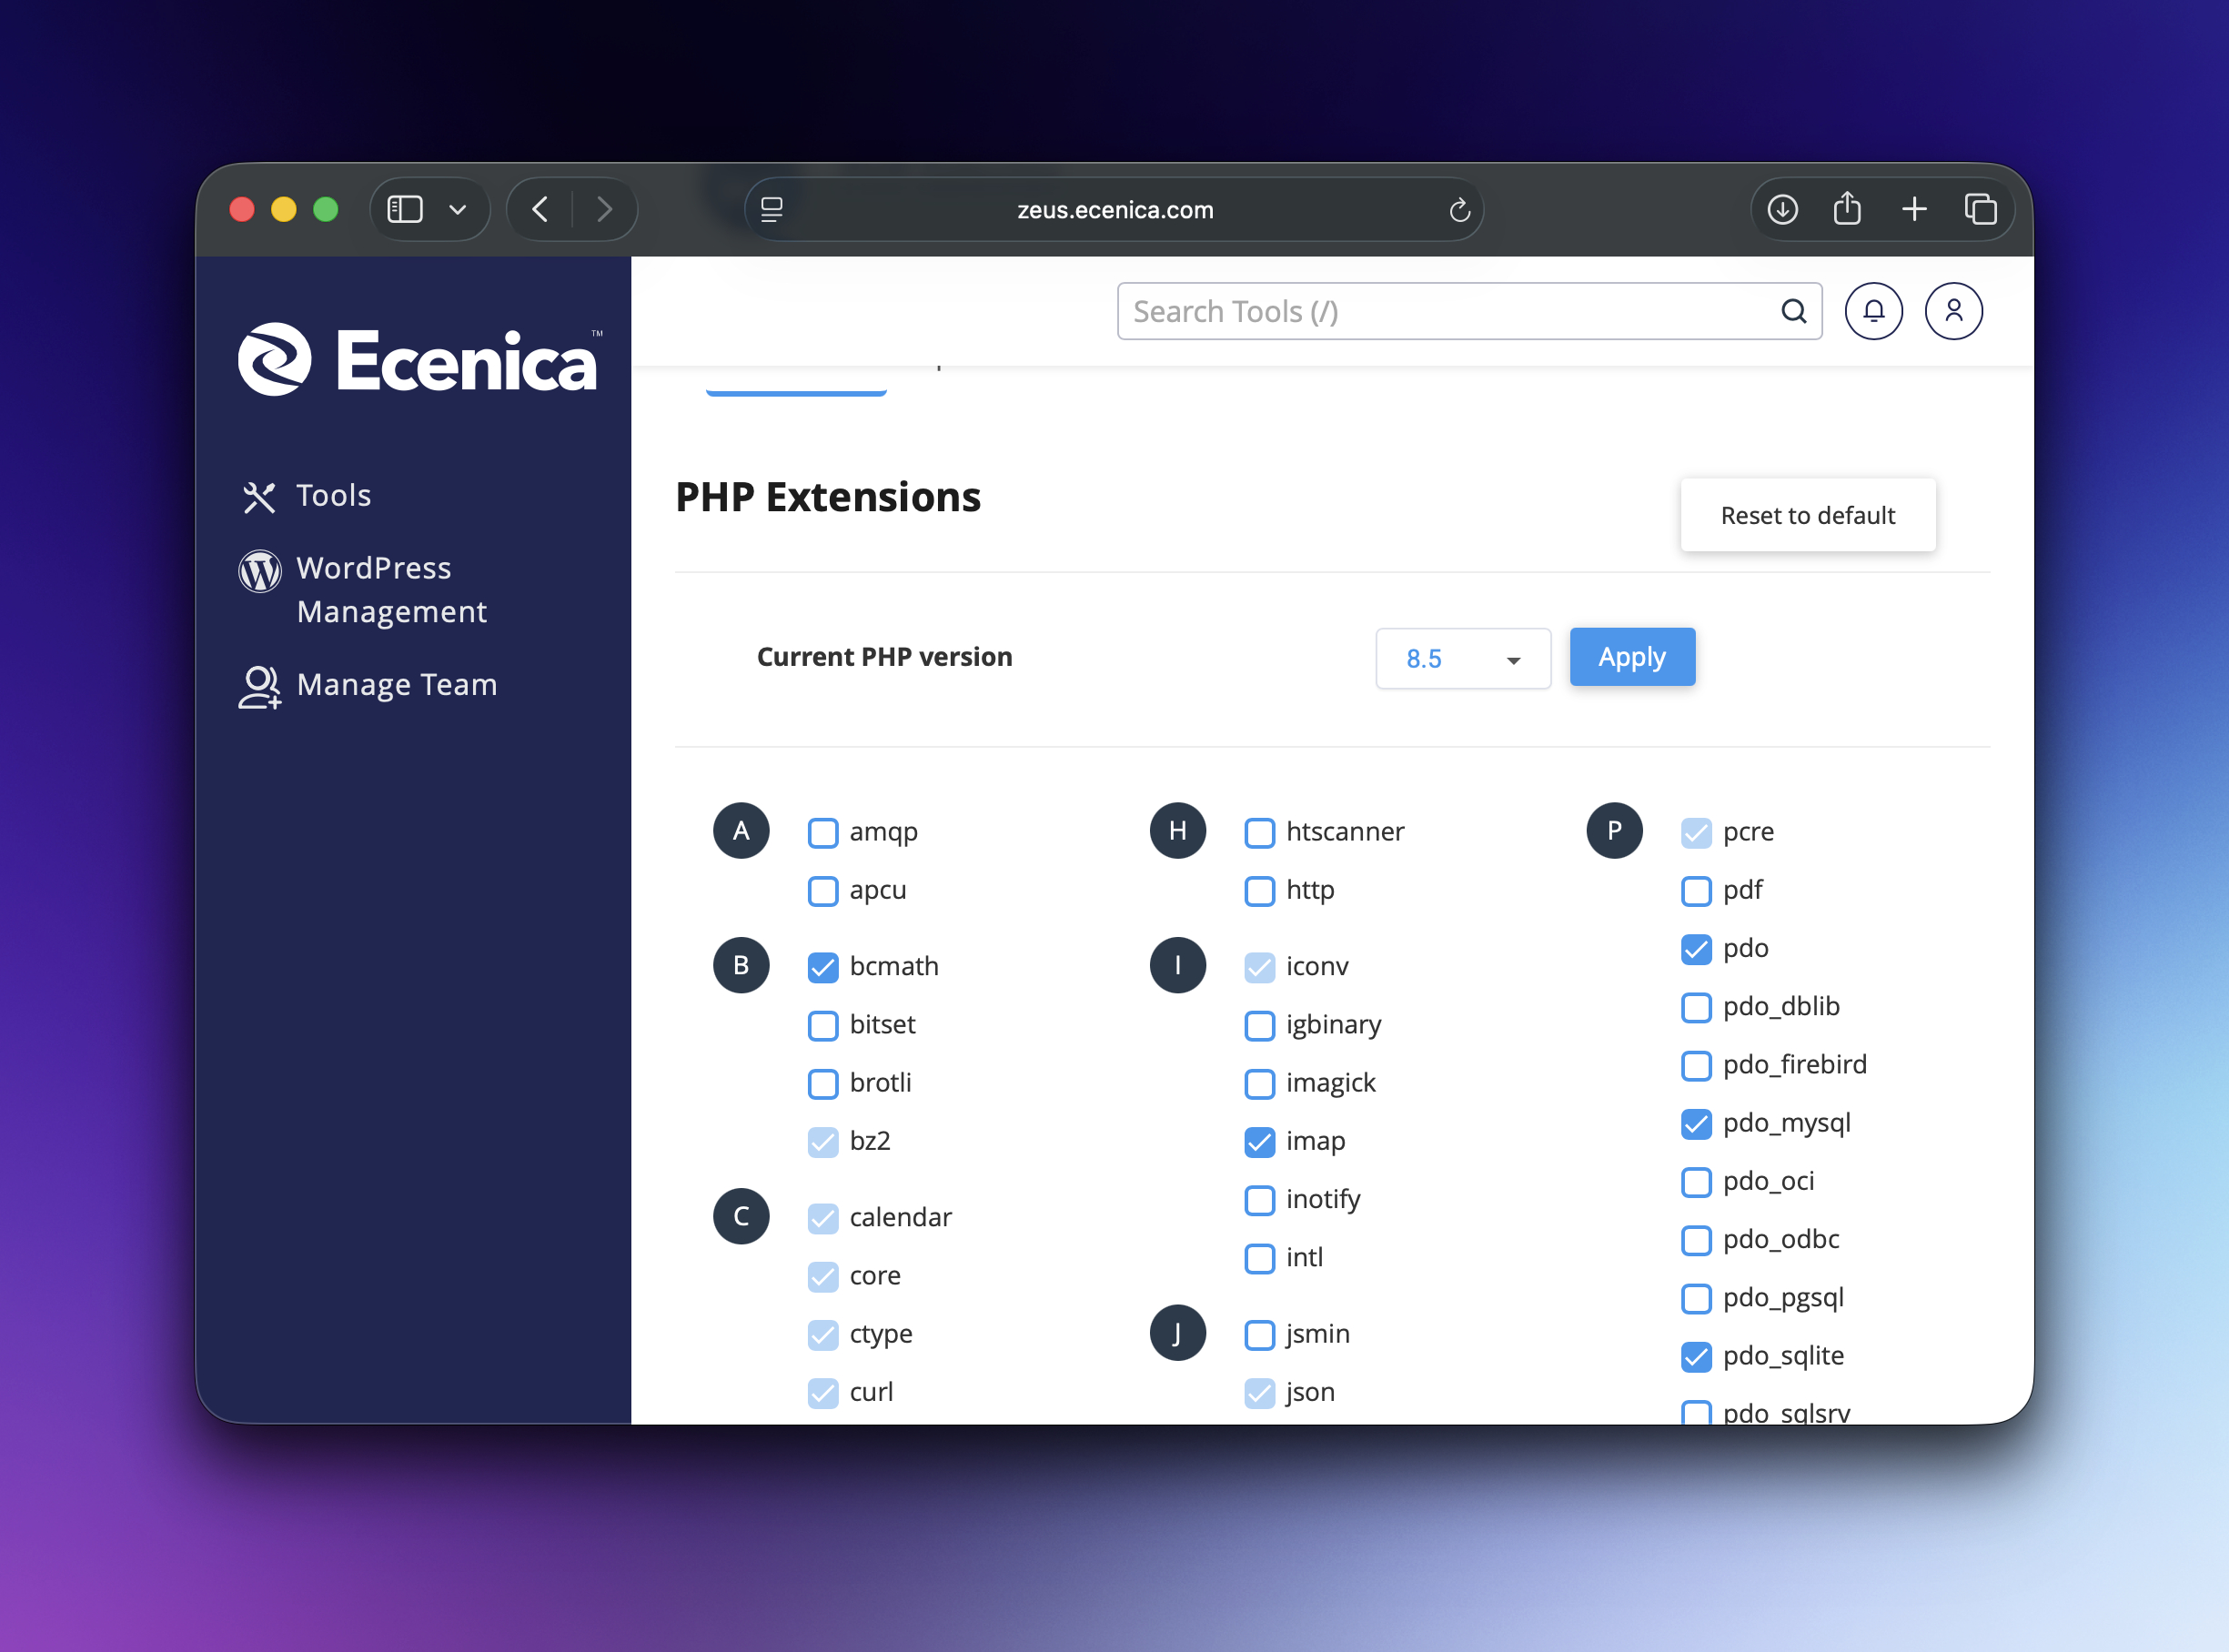Click the Reset to default button
This screenshot has width=2229, height=1652.
point(1807,515)
